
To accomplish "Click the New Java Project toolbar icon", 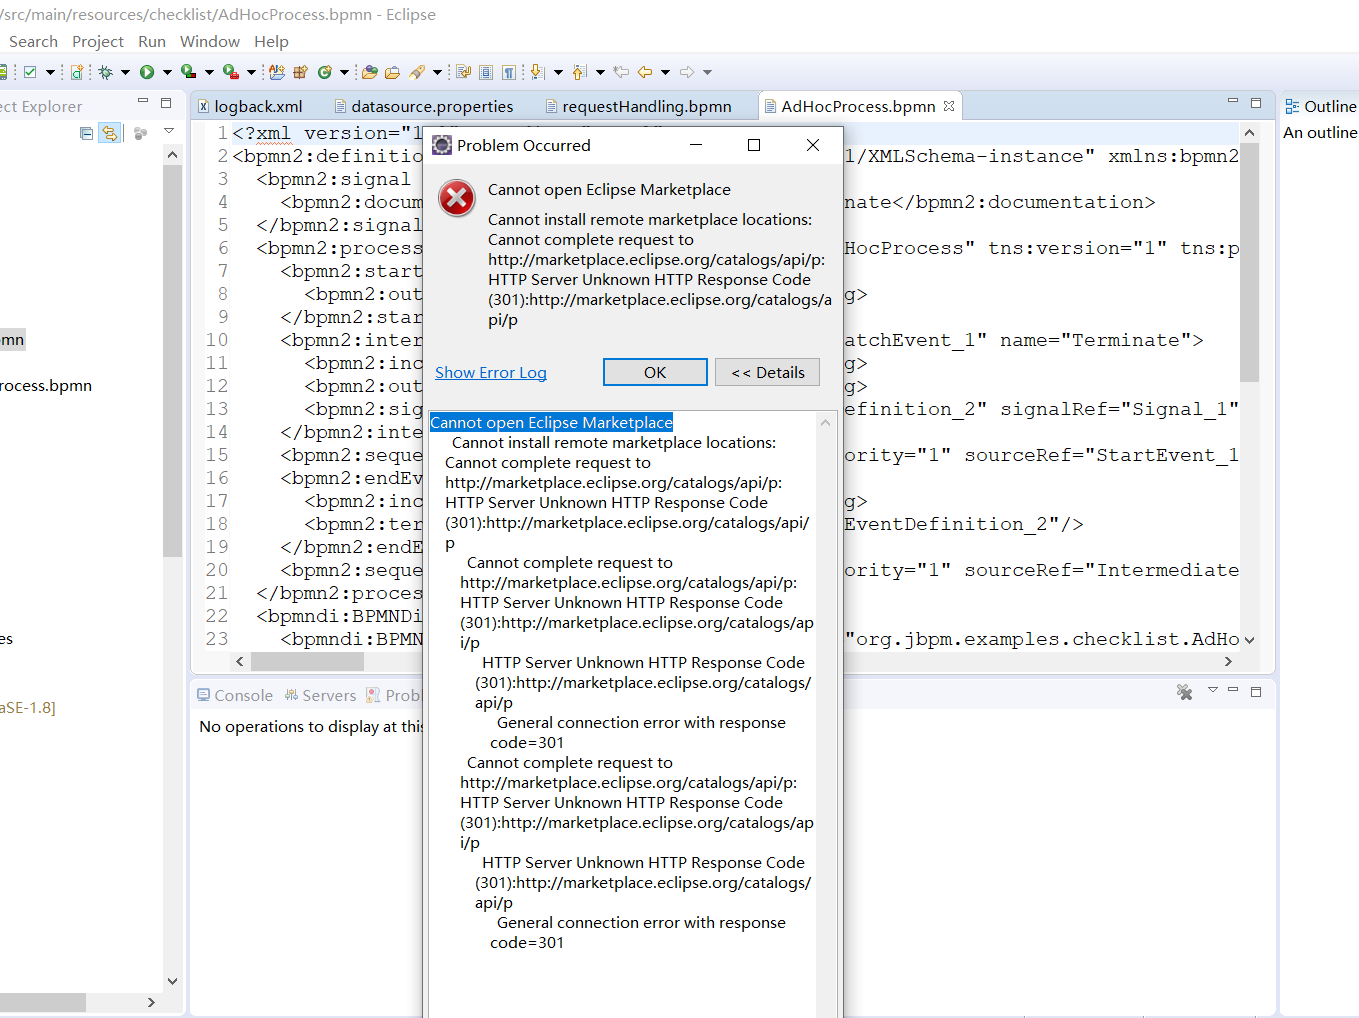I will 277,72.
